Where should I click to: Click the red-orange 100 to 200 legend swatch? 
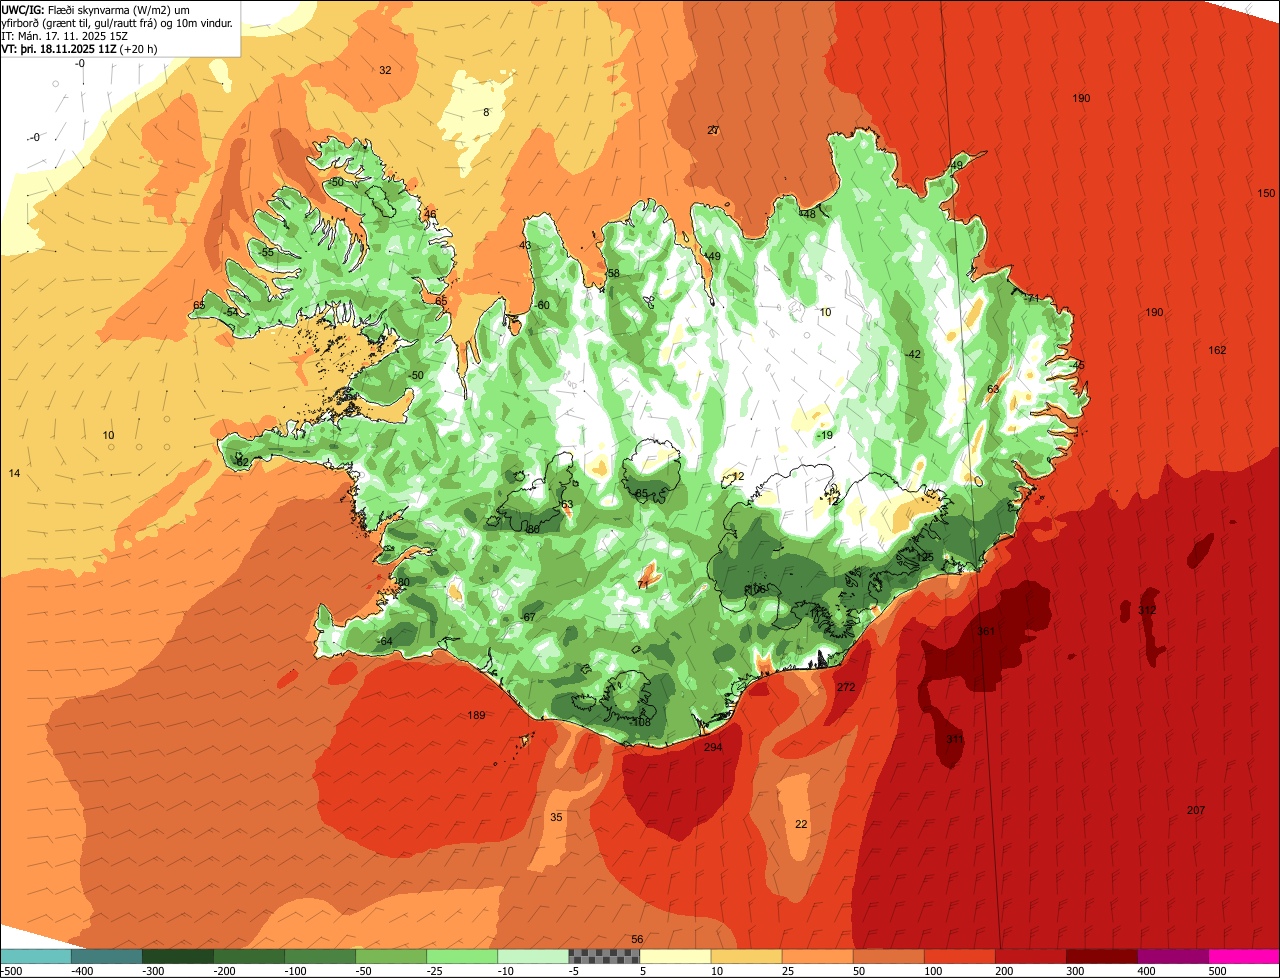pos(959,956)
